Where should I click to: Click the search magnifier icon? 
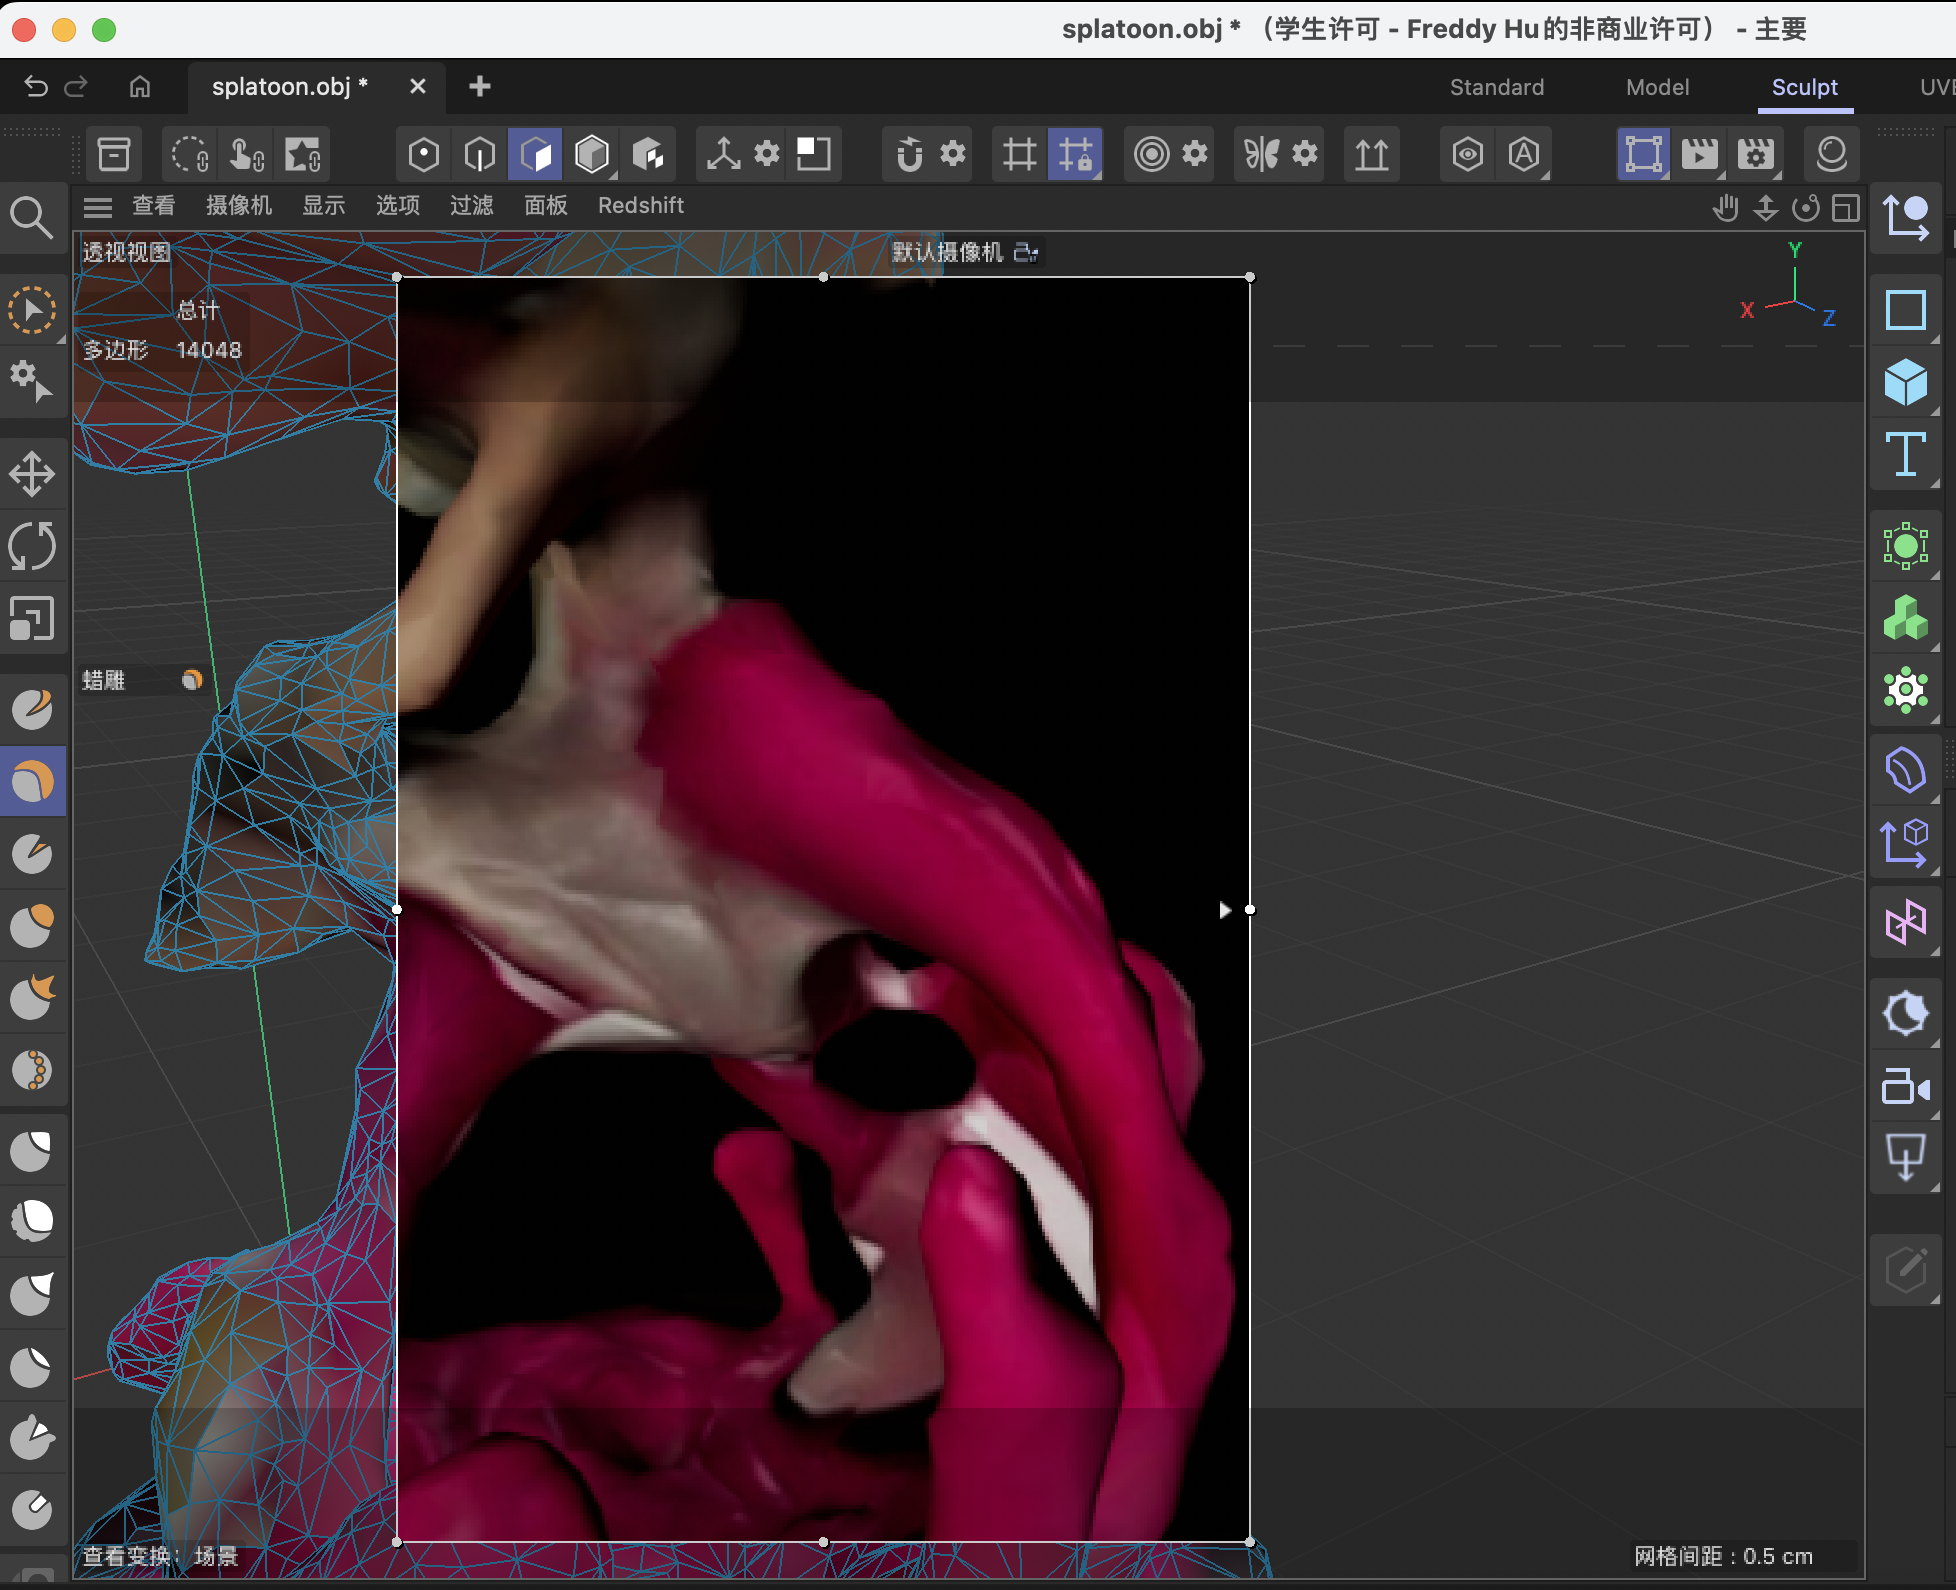(31, 216)
